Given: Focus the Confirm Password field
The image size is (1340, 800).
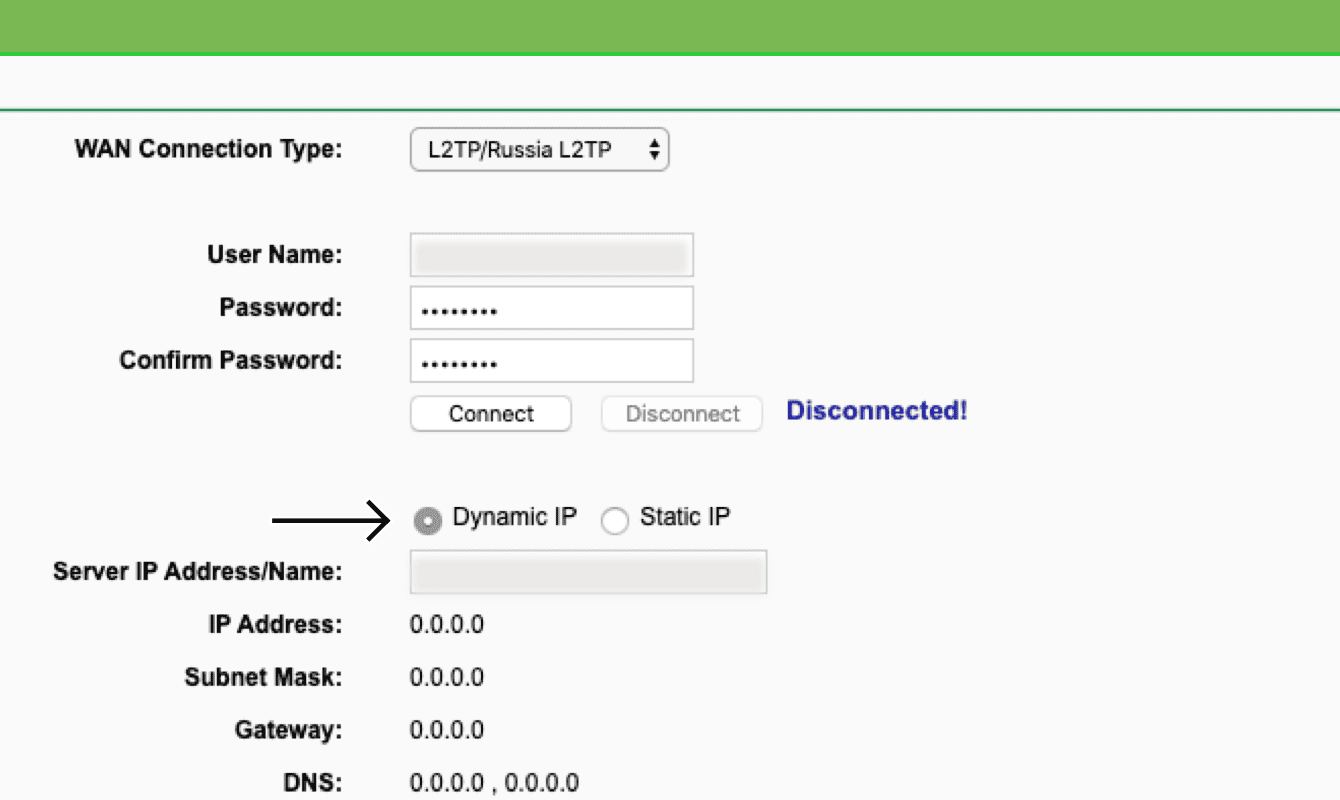Looking at the screenshot, I should click(x=551, y=360).
